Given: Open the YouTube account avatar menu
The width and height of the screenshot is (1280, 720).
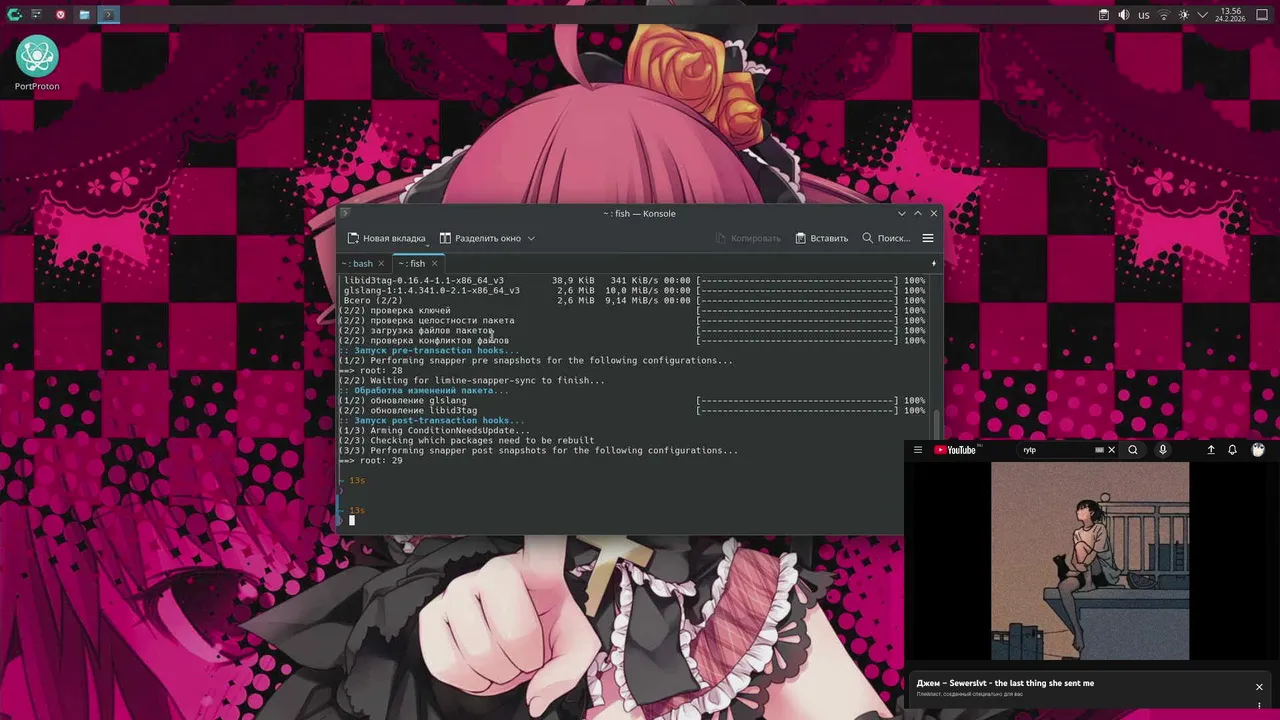Looking at the screenshot, I should [x=1258, y=450].
